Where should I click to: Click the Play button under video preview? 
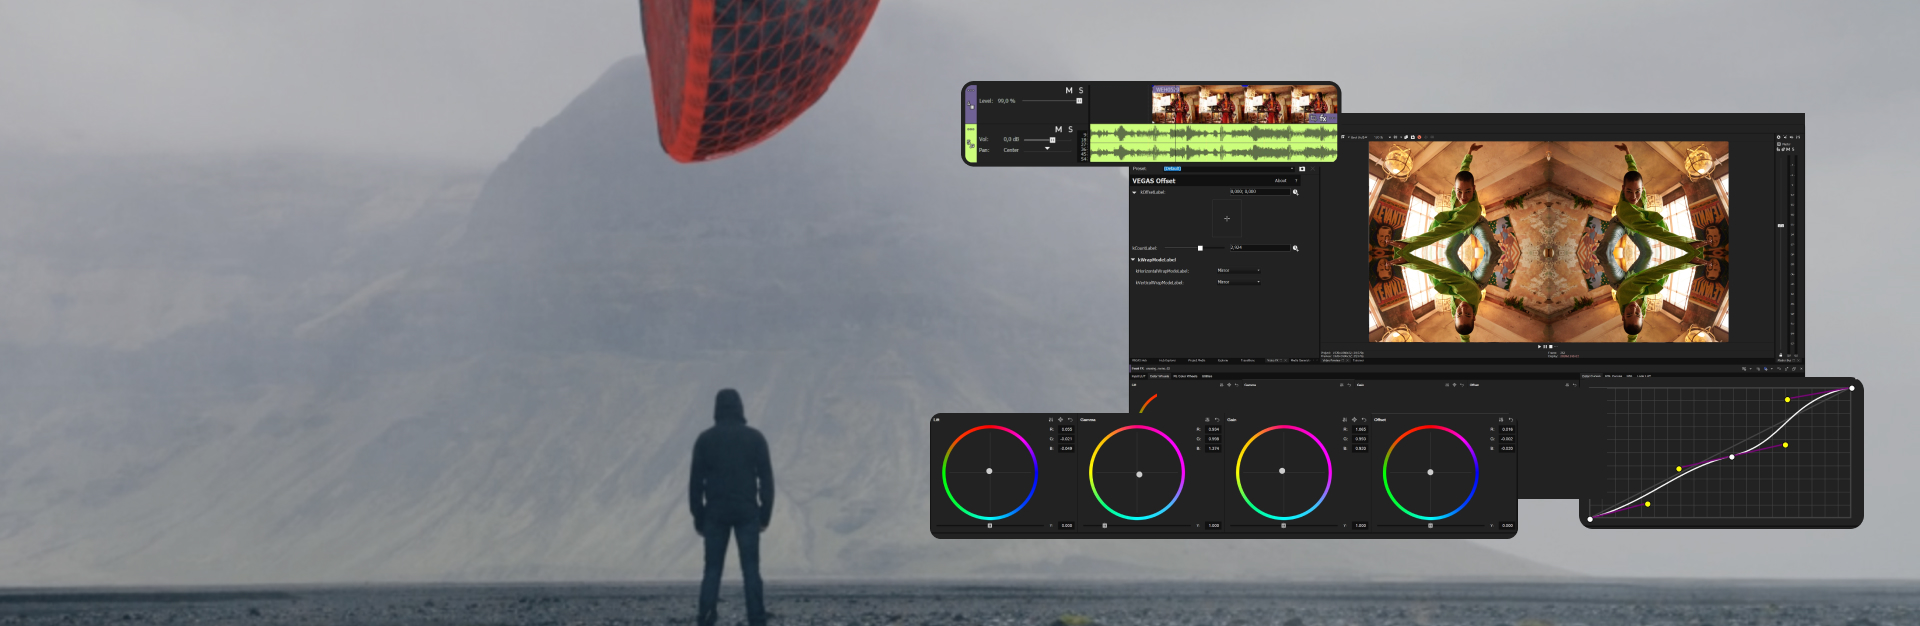pos(1539,346)
